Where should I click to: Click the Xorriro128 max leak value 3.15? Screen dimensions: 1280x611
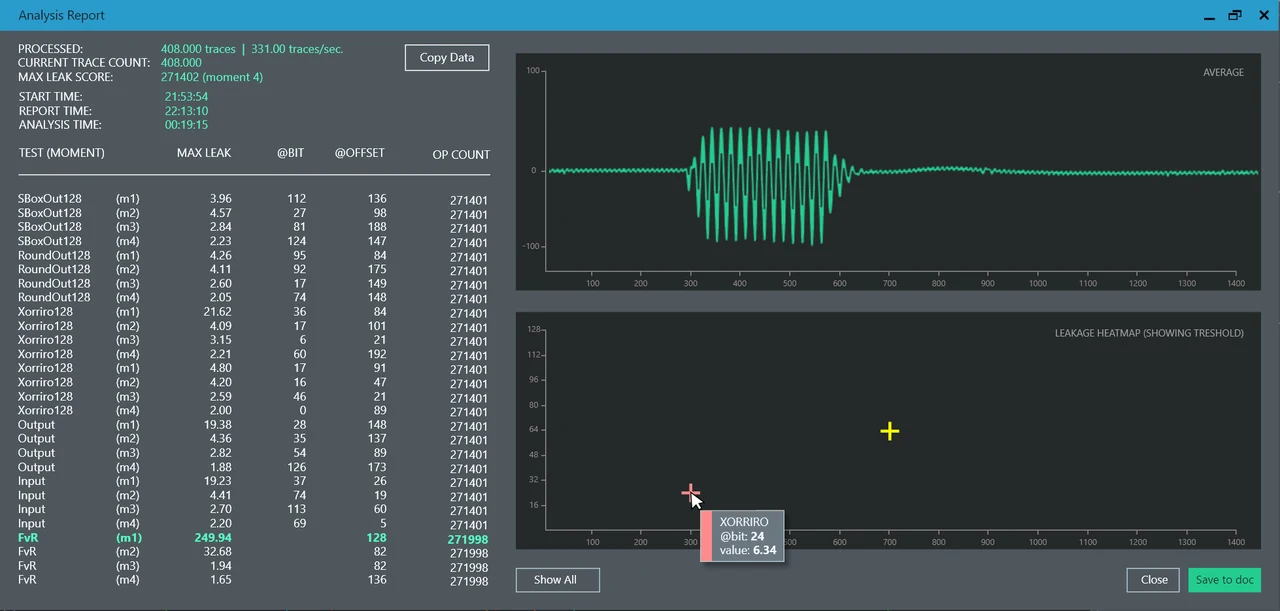[220, 340]
